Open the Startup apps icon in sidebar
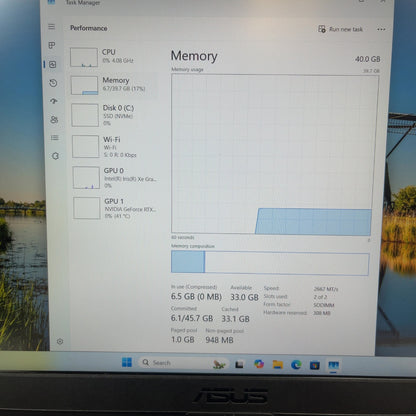This screenshot has width=416, height=416. (x=54, y=101)
